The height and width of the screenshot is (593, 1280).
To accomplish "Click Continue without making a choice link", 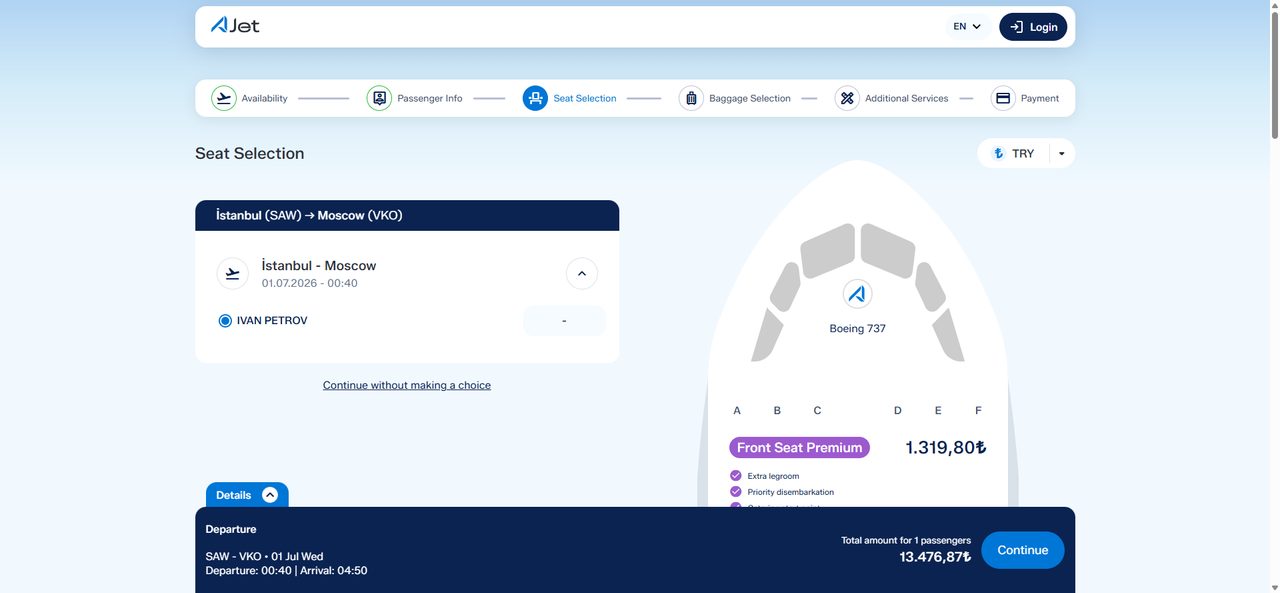I will 407,385.
